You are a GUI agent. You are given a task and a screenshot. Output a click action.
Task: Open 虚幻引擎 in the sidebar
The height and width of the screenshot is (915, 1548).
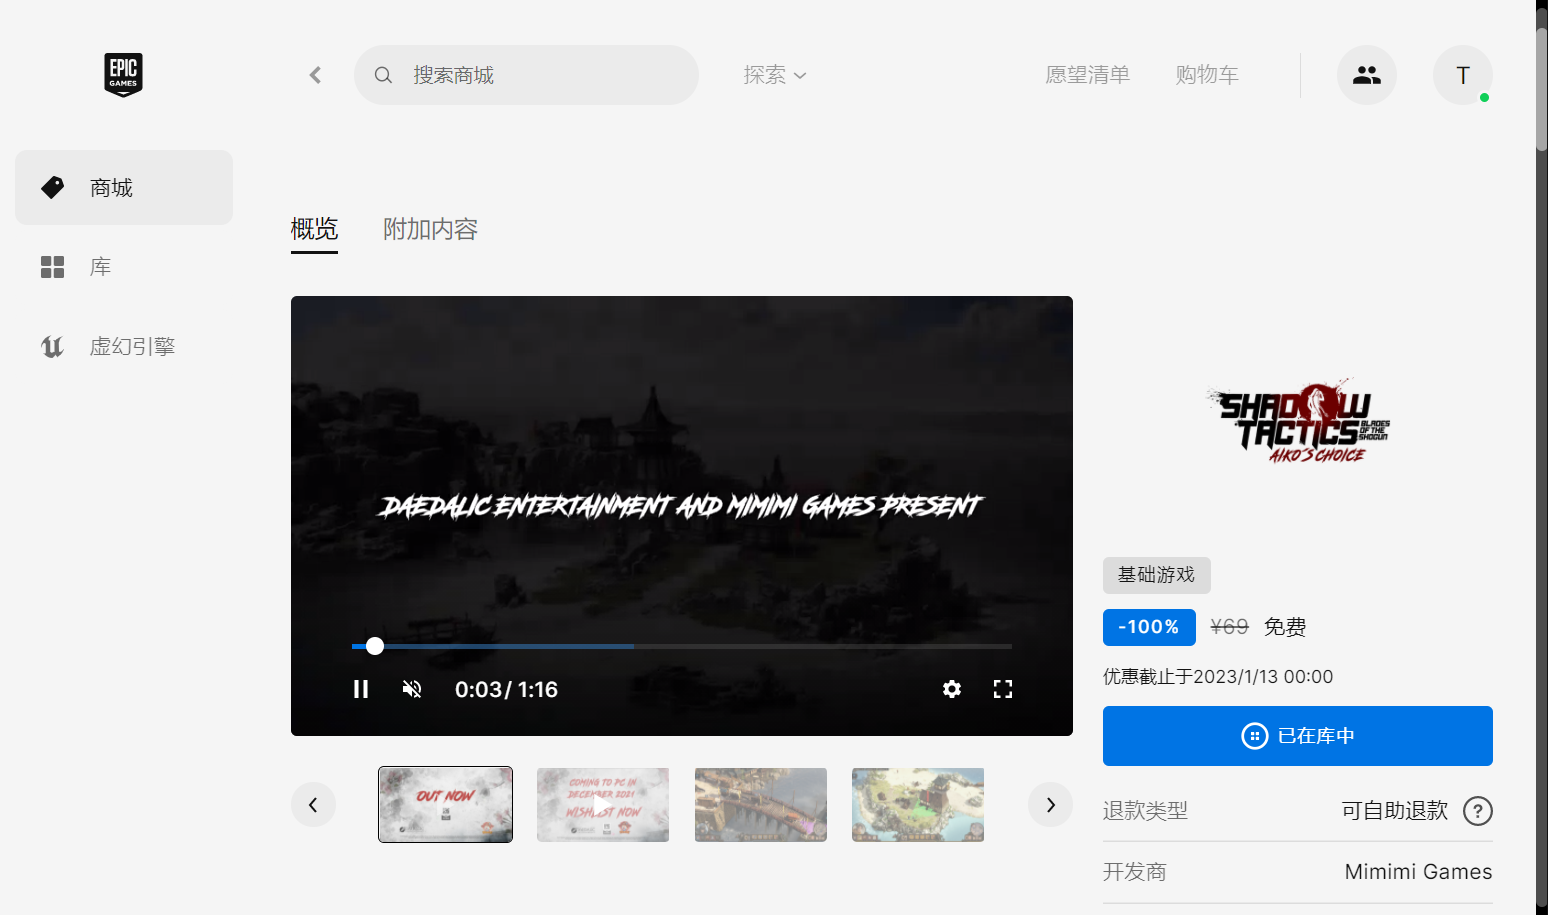pos(124,347)
